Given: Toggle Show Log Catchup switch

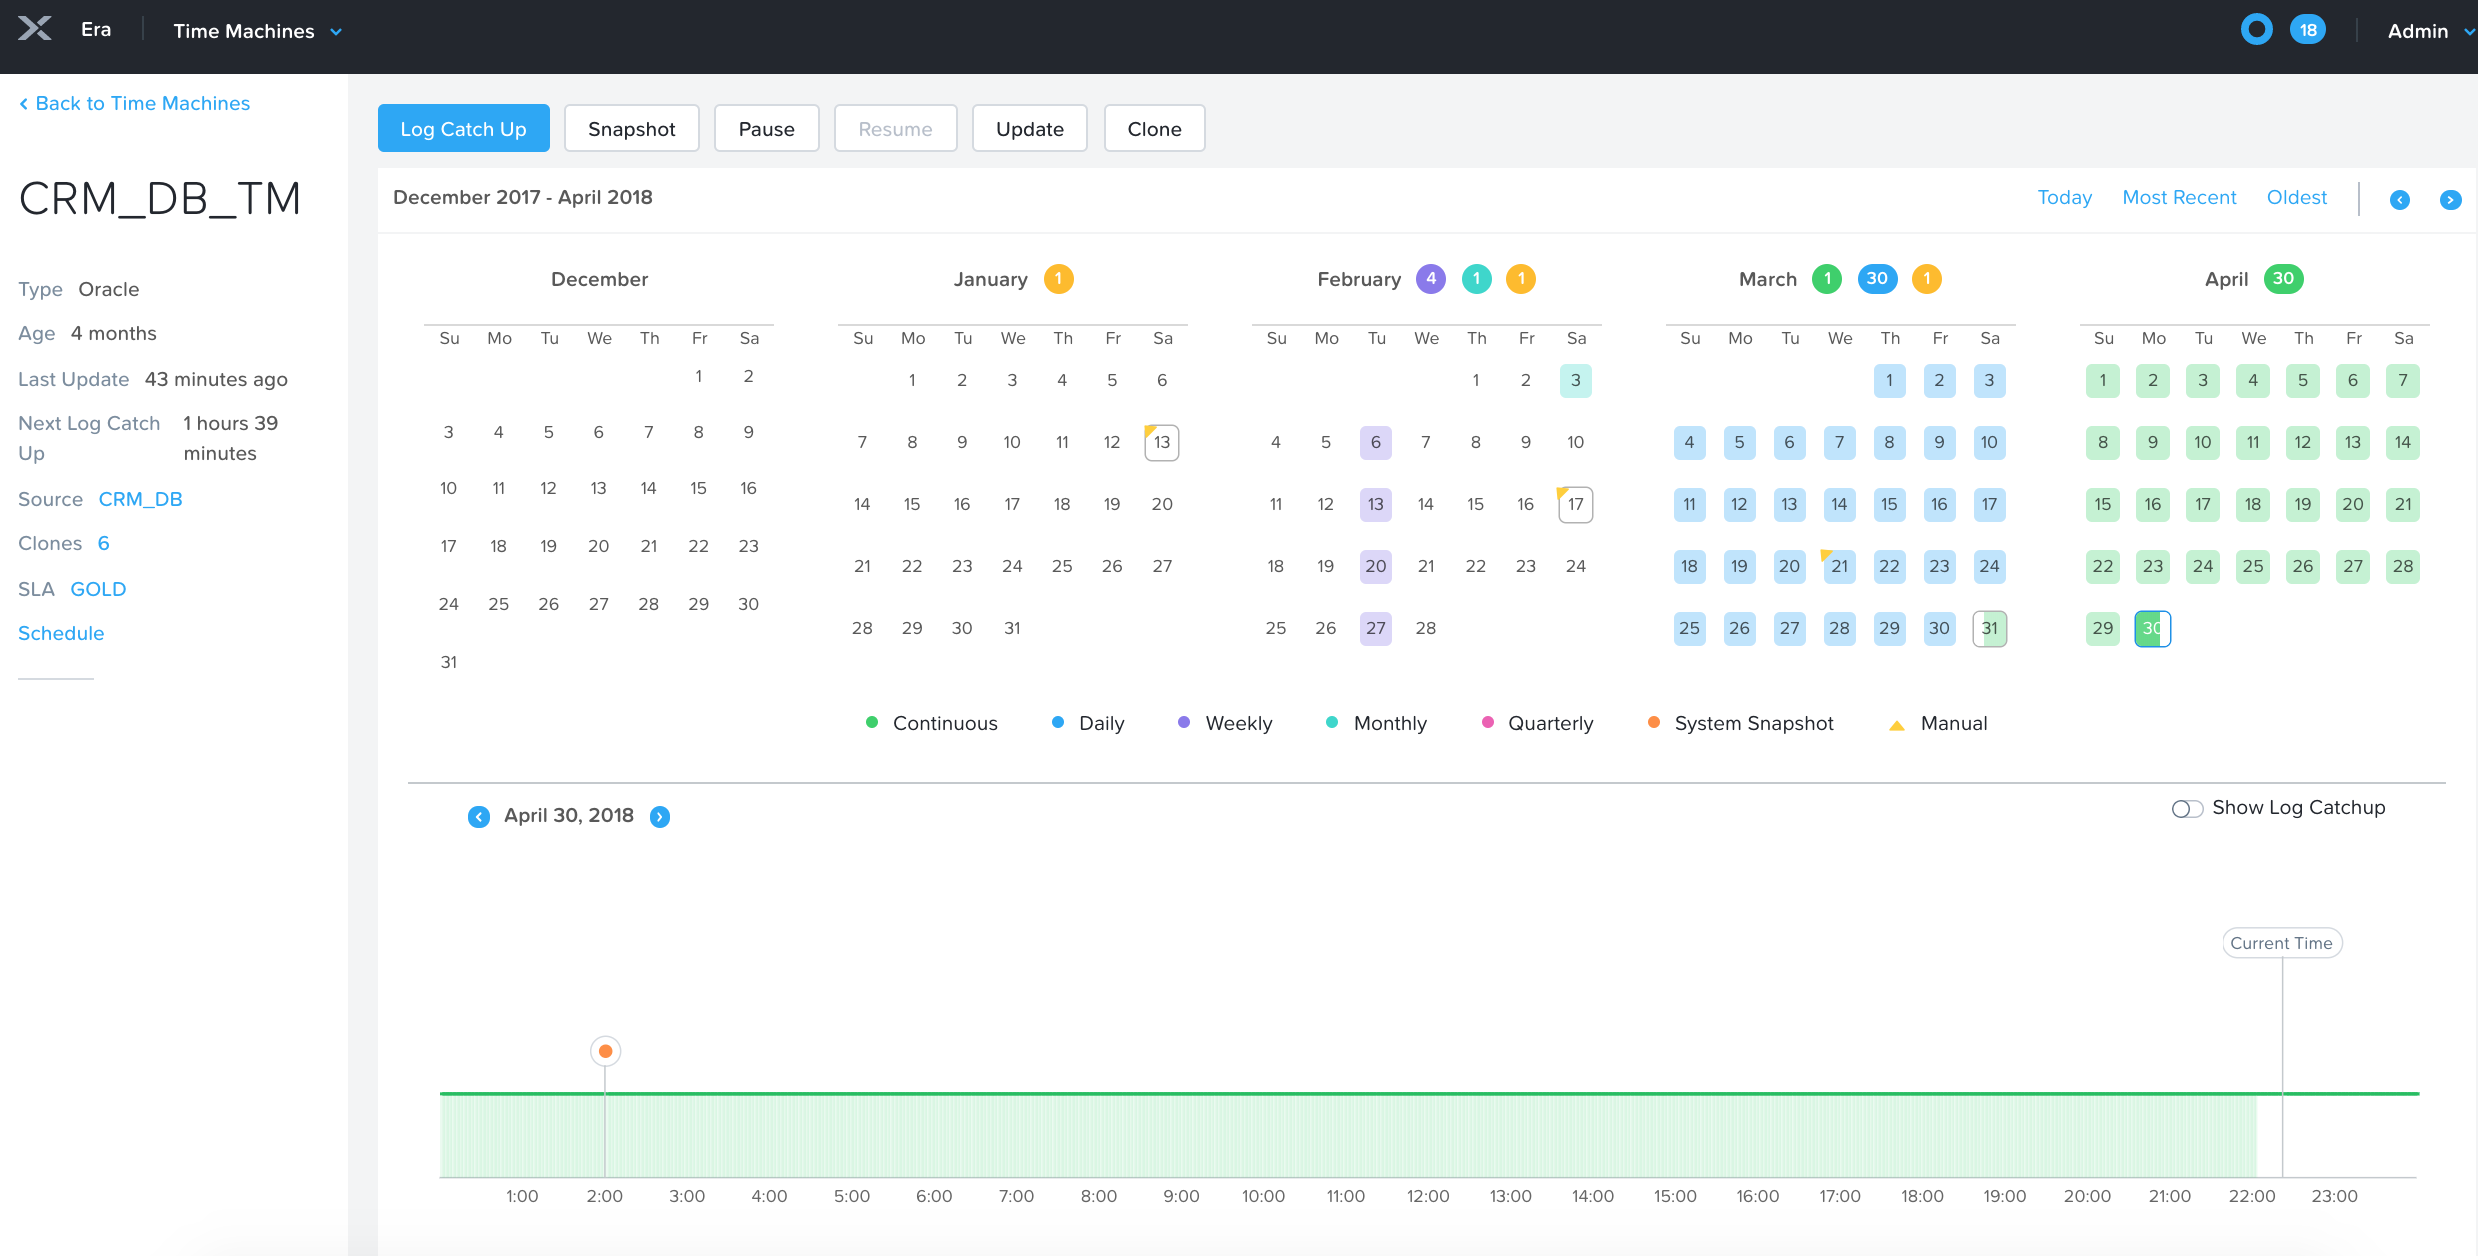Looking at the screenshot, I should click(x=2187, y=808).
